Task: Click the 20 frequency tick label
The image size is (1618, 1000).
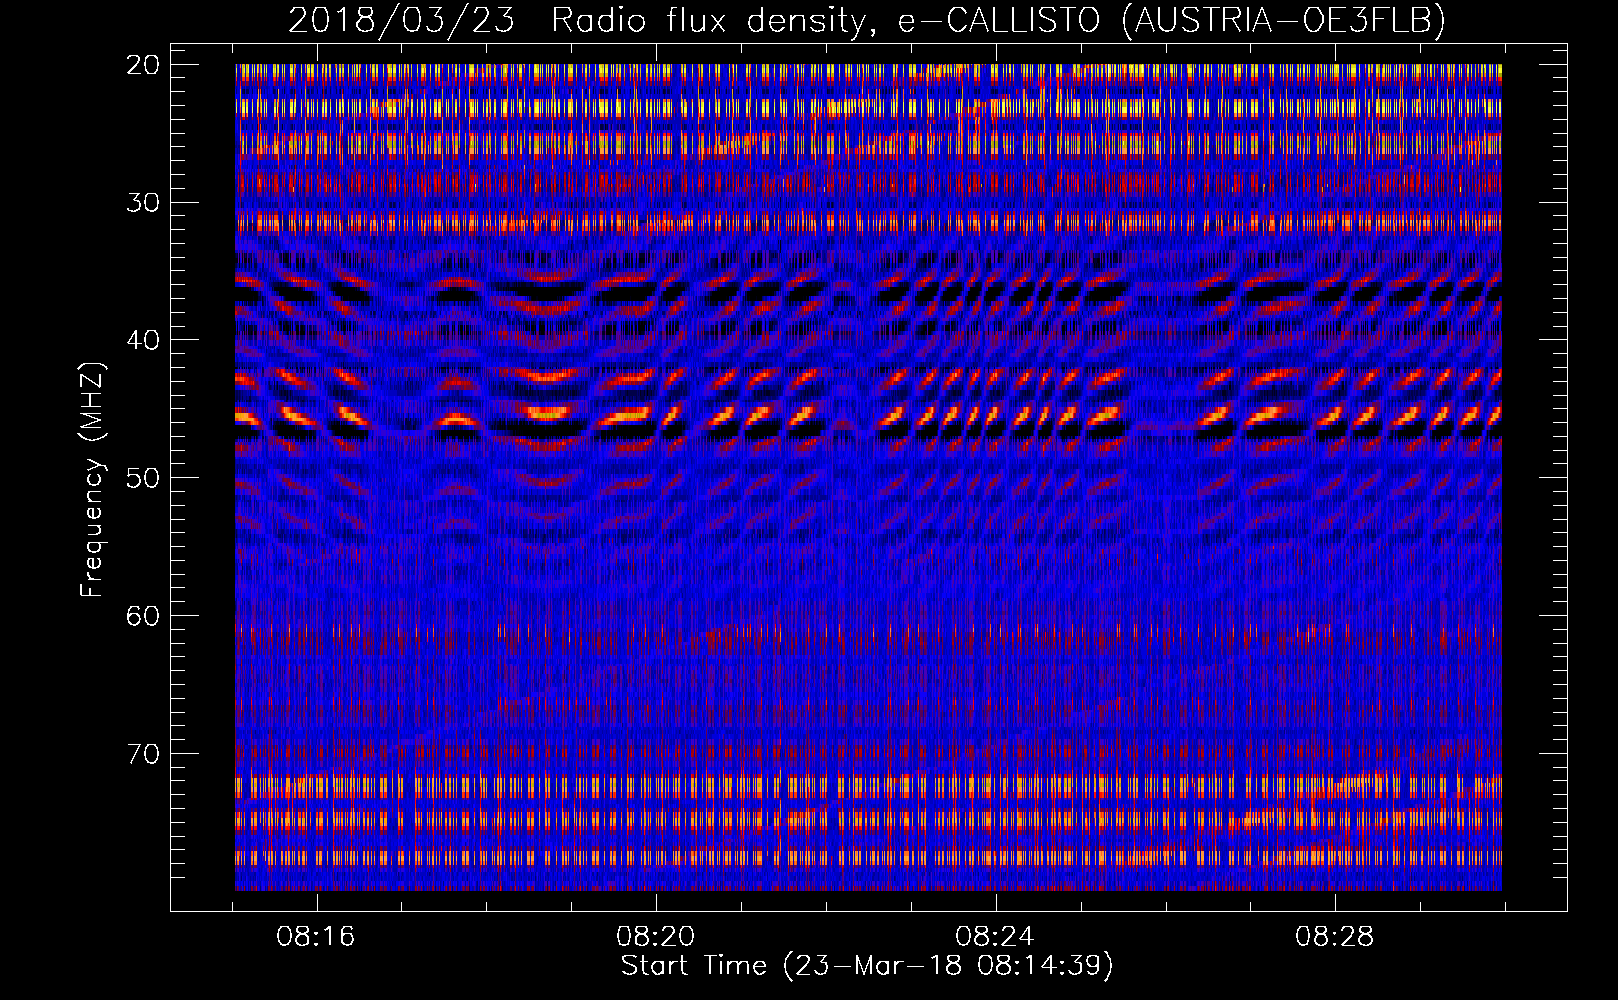Action: [x=143, y=65]
